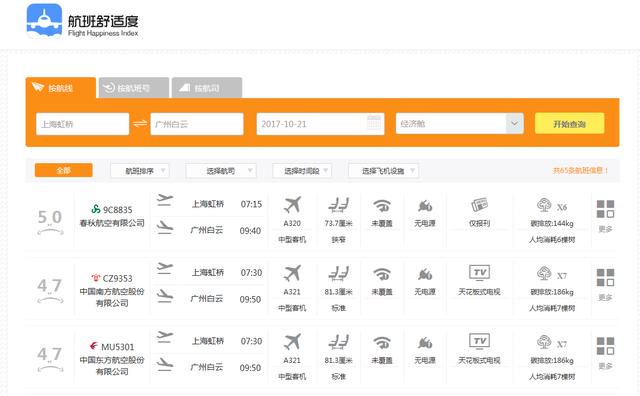Click Spring Airlines logo beside 9C8835
Screen dimensions: 640x396
click(x=96, y=209)
